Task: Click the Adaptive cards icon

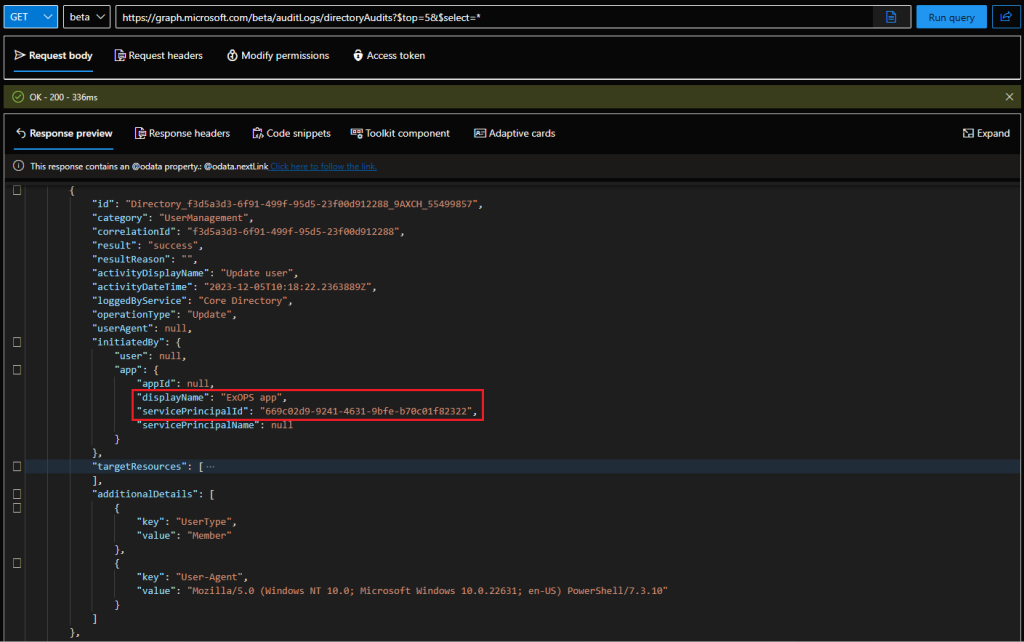Action: pos(480,132)
